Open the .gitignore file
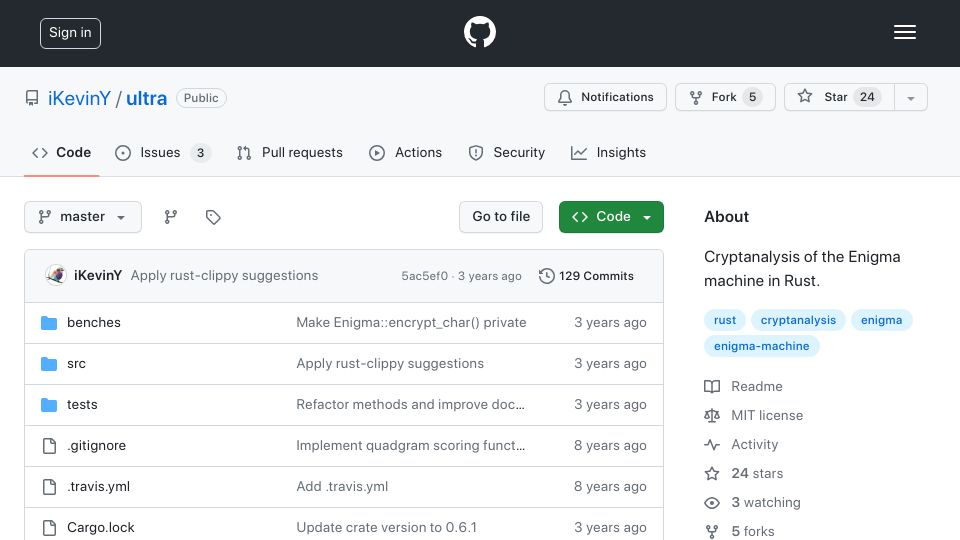The image size is (960, 540). click(96, 446)
